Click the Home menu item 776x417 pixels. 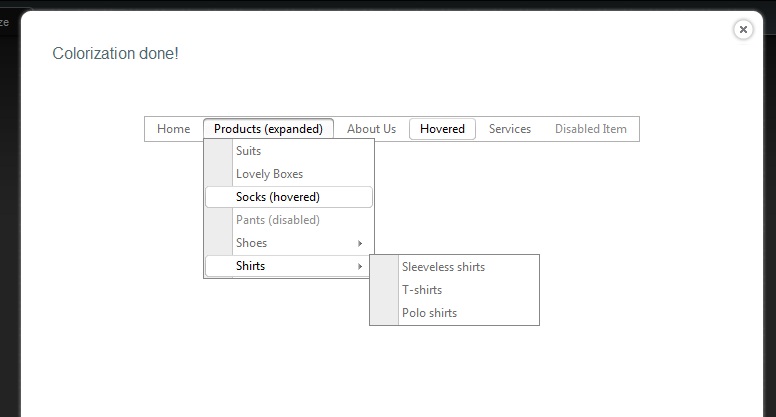tap(173, 129)
